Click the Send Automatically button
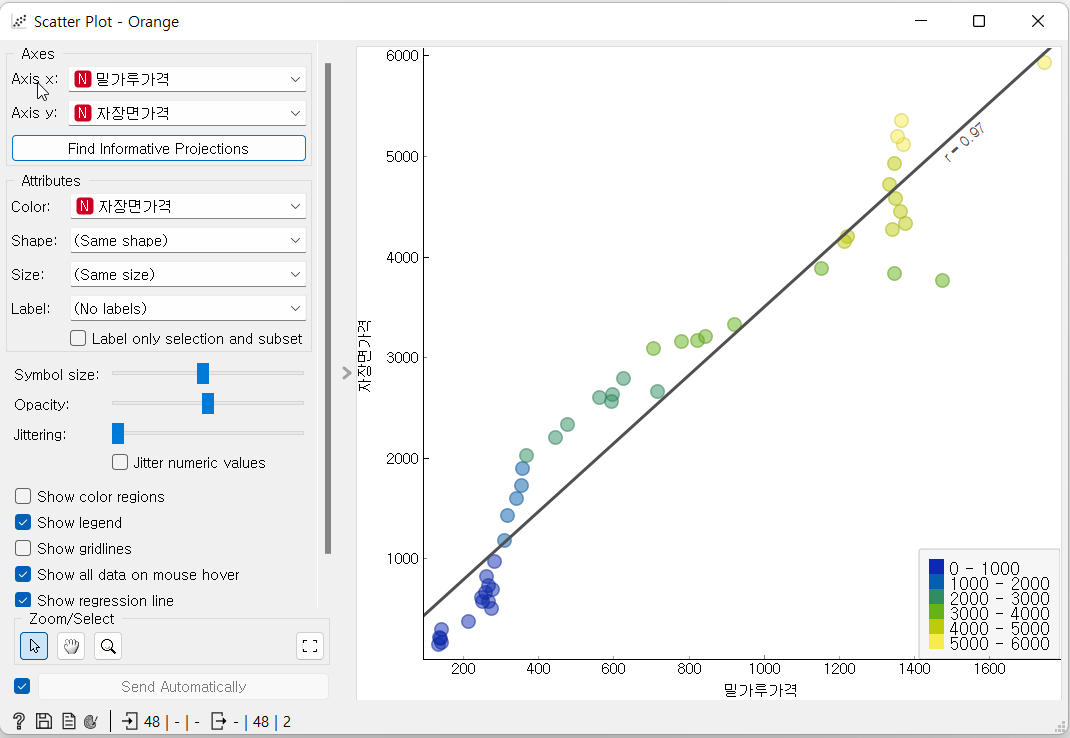Screen dimensions: 1070x738 click(184, 686)
